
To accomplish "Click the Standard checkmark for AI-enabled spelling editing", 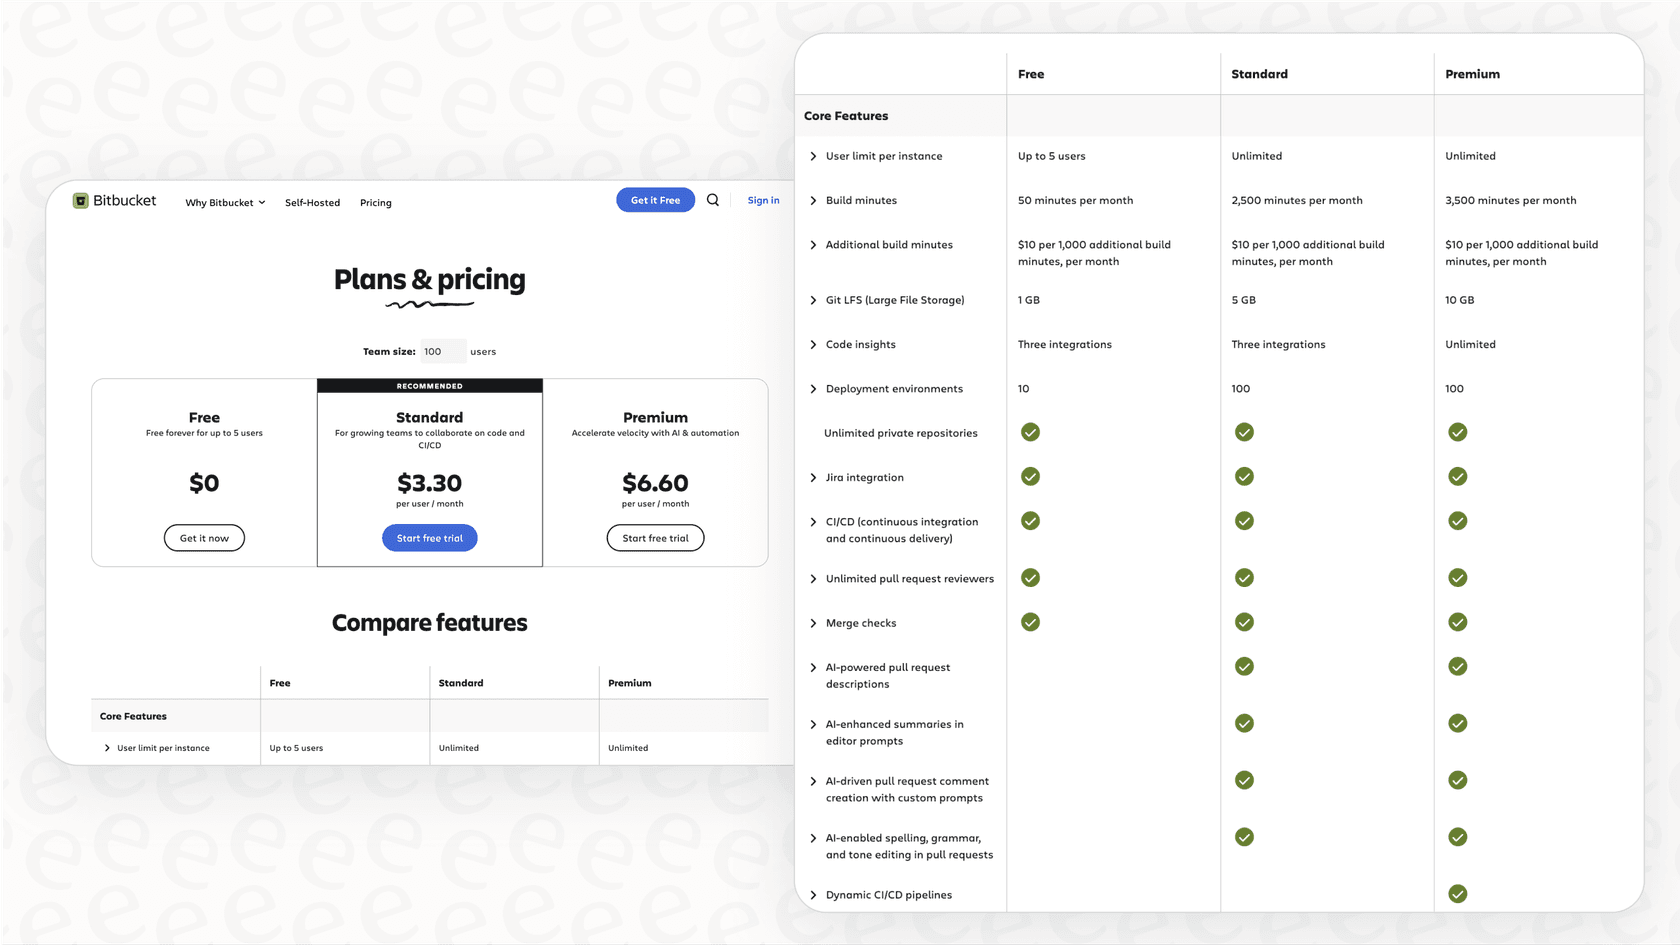I will 1244,837.
